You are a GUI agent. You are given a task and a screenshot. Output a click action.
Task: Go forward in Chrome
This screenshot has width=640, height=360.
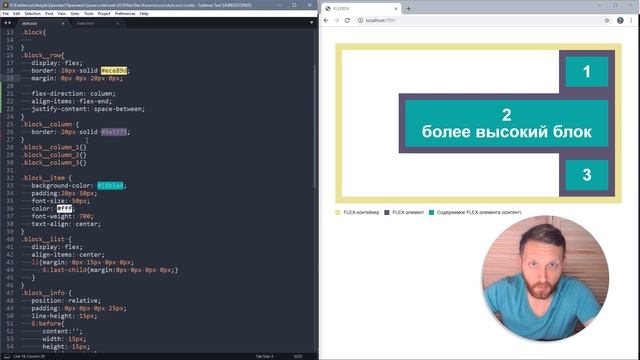click(x=337, y=20)
